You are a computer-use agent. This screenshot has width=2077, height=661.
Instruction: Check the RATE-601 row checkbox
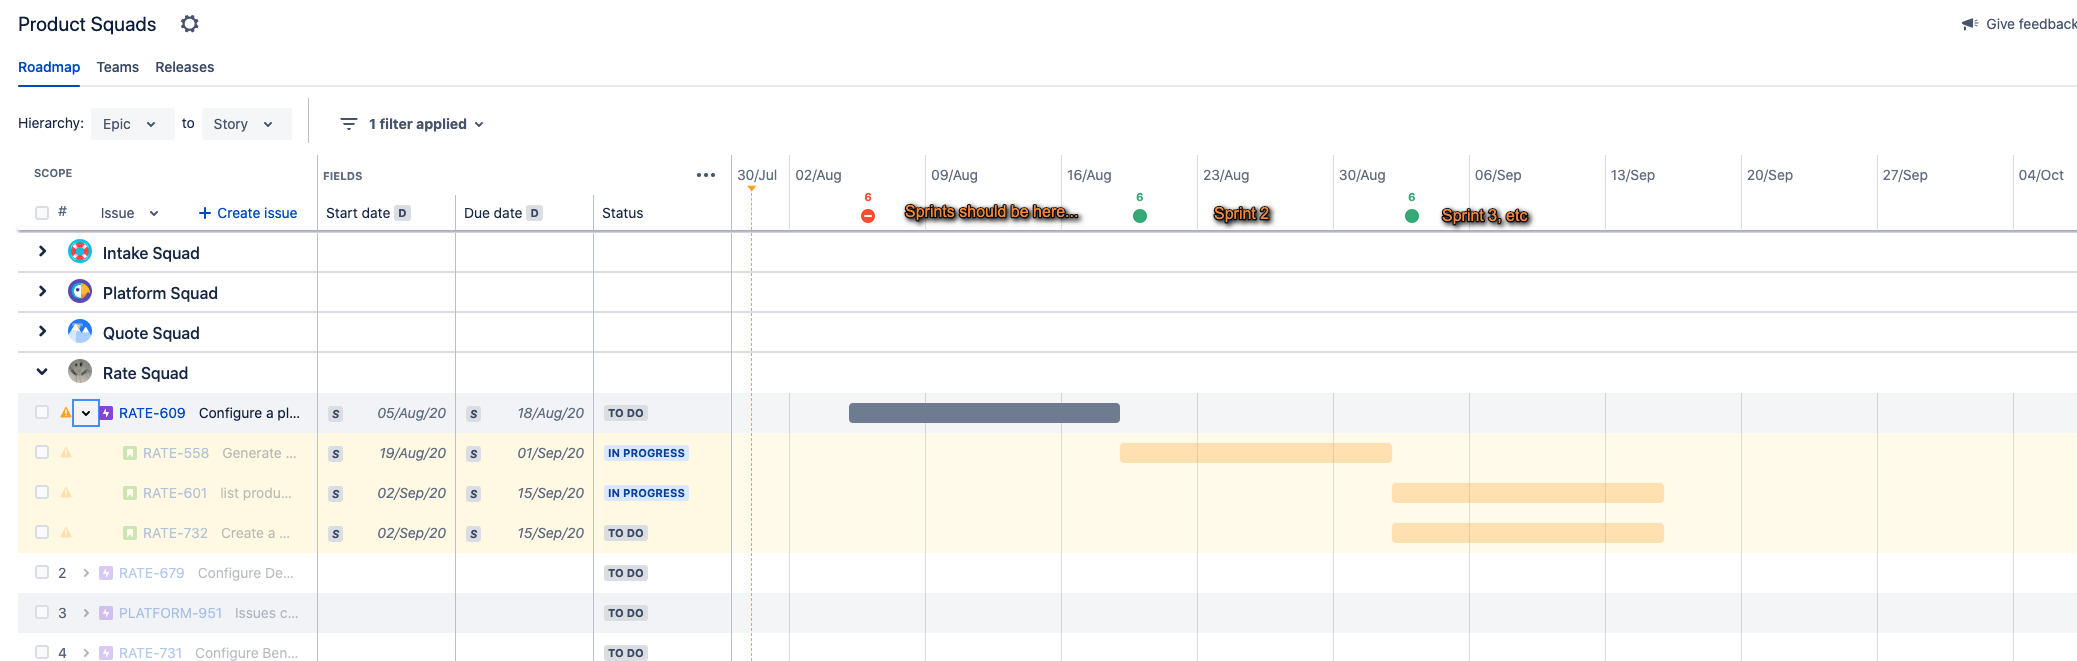[x=42, y=492]
